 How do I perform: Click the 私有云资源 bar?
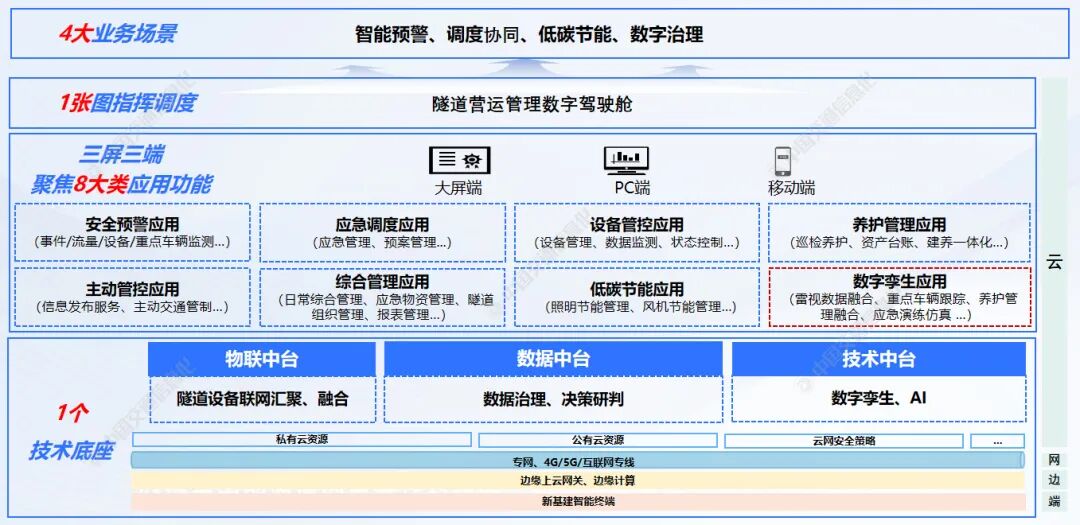coord(302,440)
